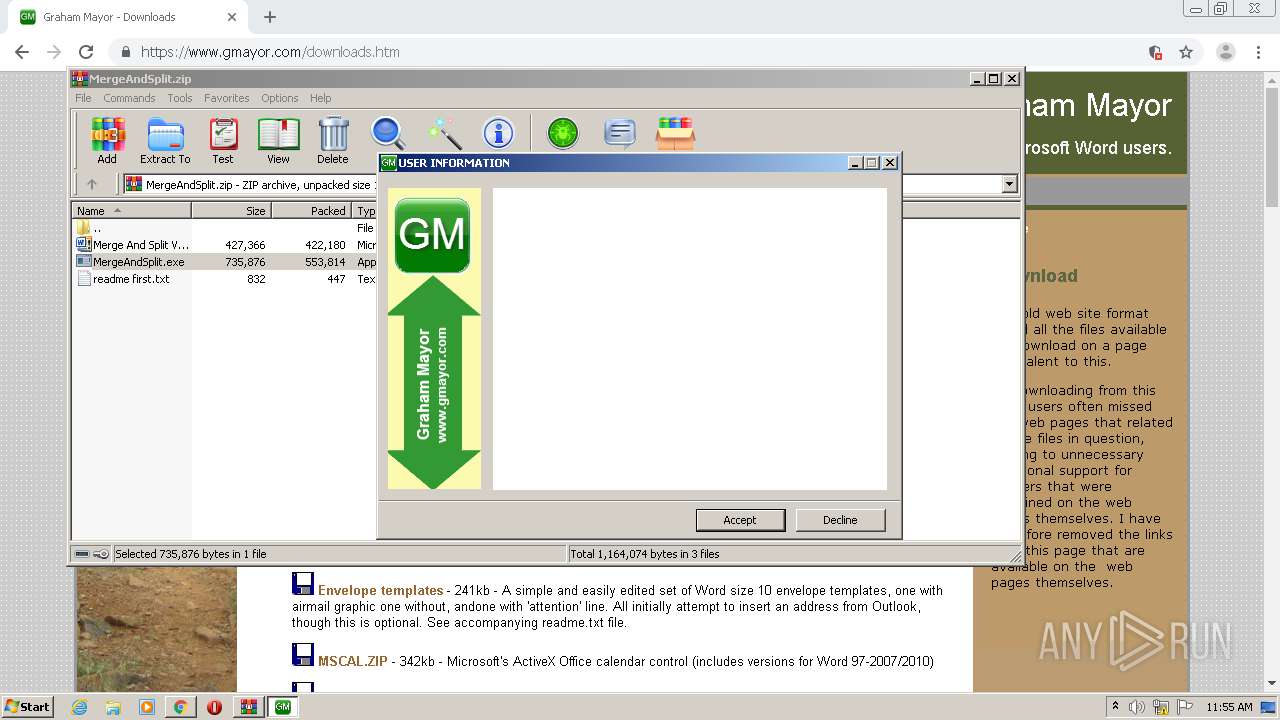Open File Explorer from the taskbar
Image resolution: width=1280 pixels, height=720 pixels.
pos(113,707)
